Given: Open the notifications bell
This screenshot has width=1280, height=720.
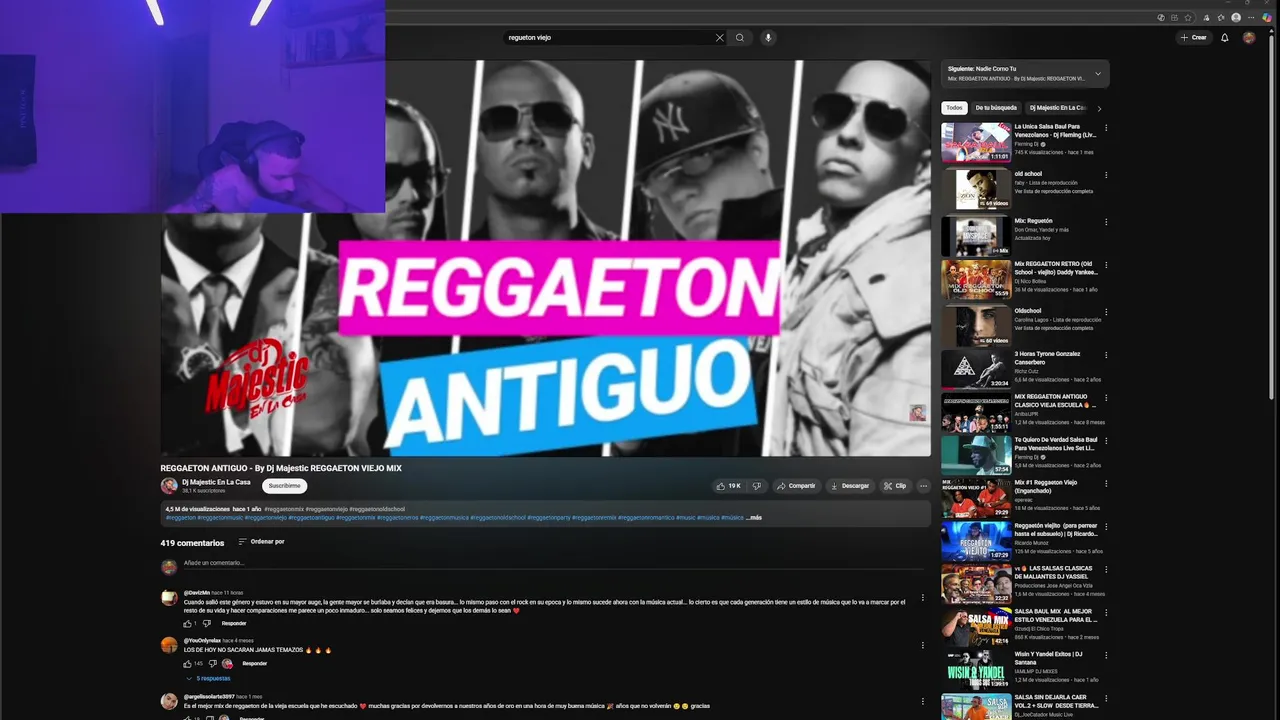Looking at the screenshot, I should (x=1225, y=38).
